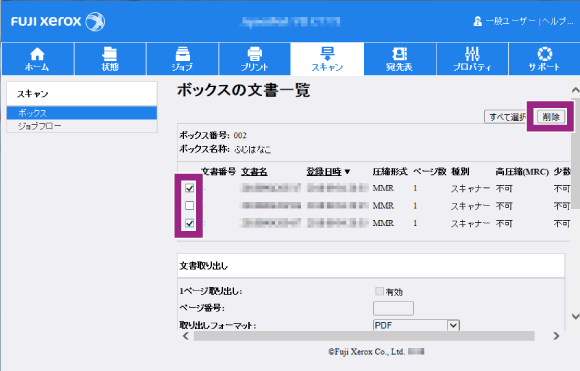Viewport: 580px width, 371px height.
Task: Open the サポート support tab
Action: [x=544, y=59]
